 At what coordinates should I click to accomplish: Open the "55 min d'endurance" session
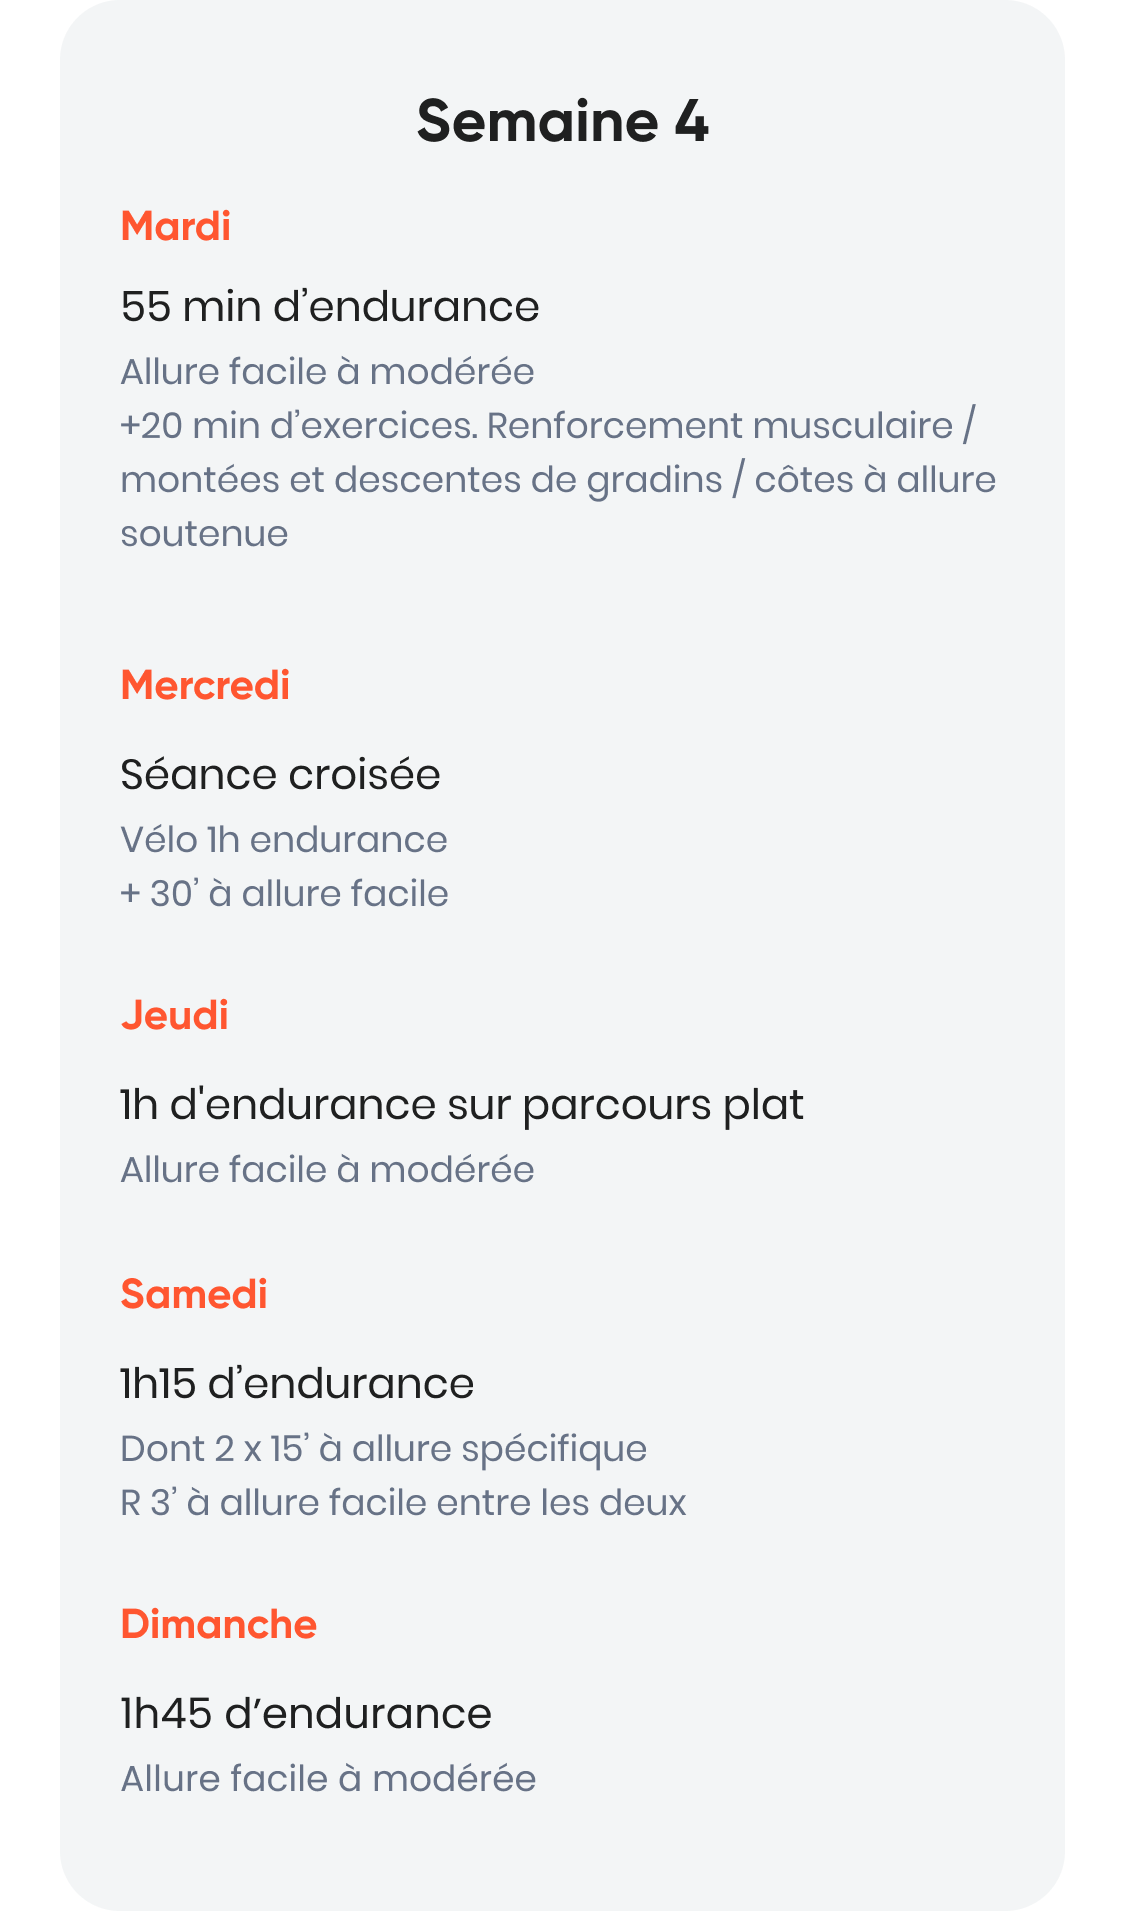coord(330,306)
